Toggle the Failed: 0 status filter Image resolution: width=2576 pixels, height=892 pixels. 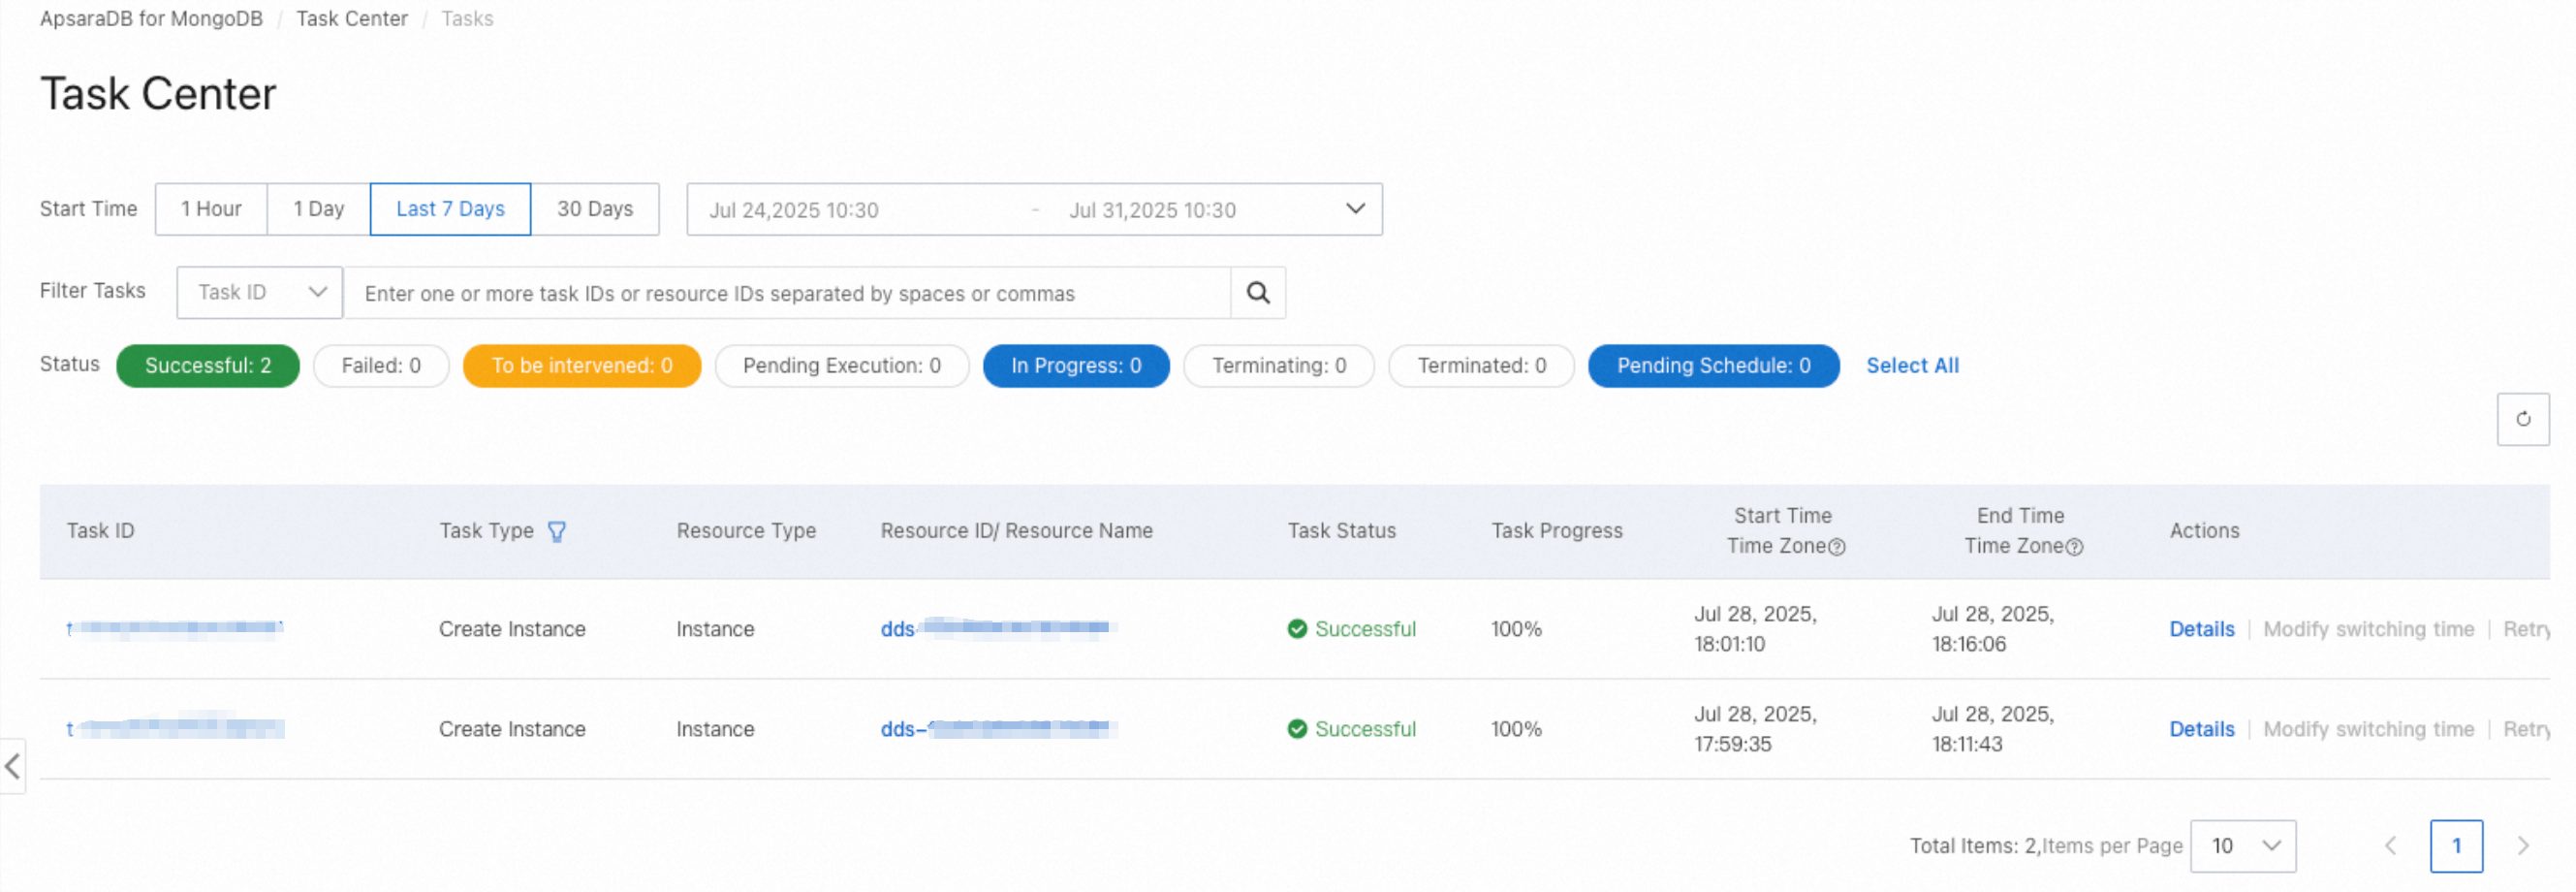[381, 366]
